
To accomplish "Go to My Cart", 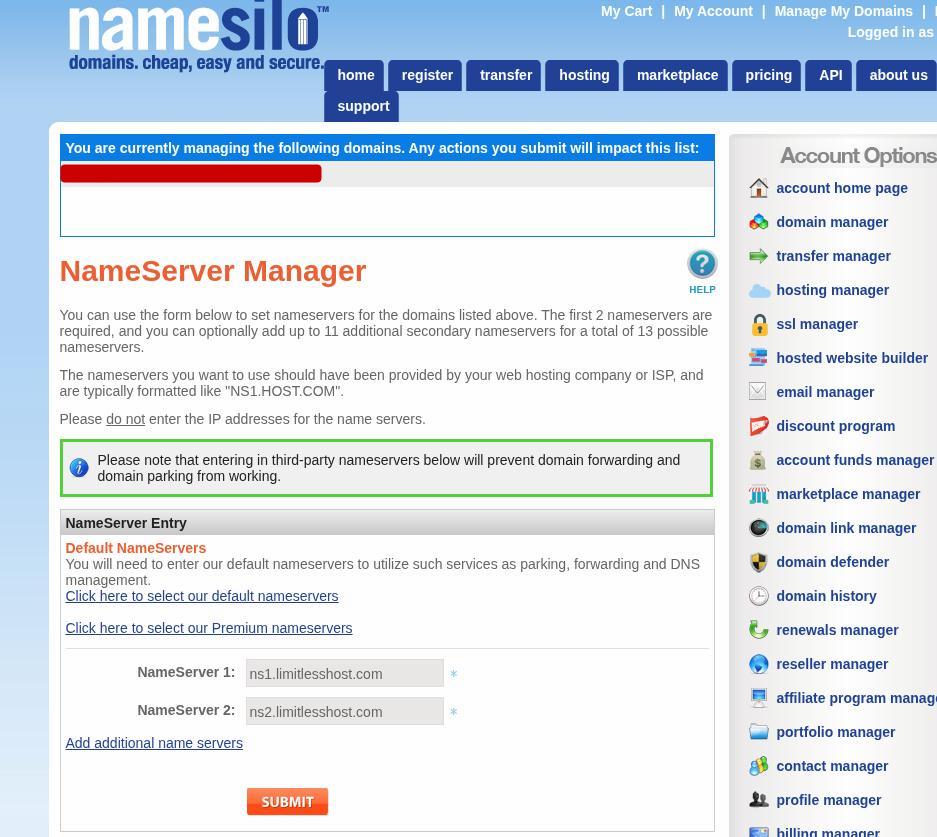I will 626,11.
